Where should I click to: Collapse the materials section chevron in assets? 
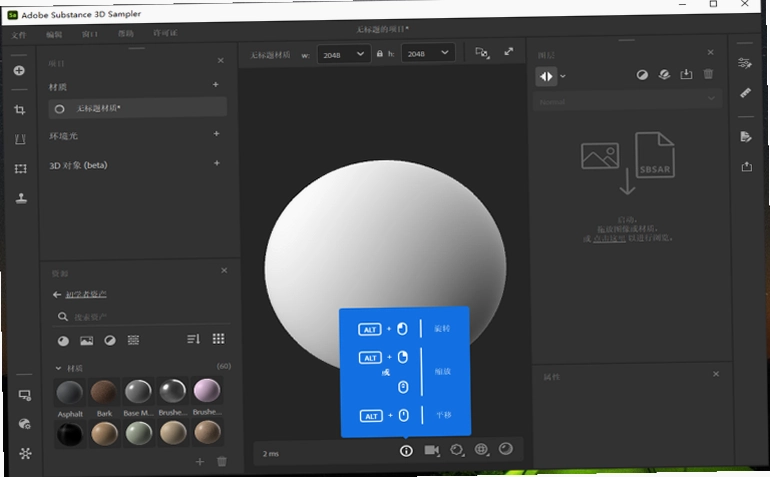coord(58,368)
